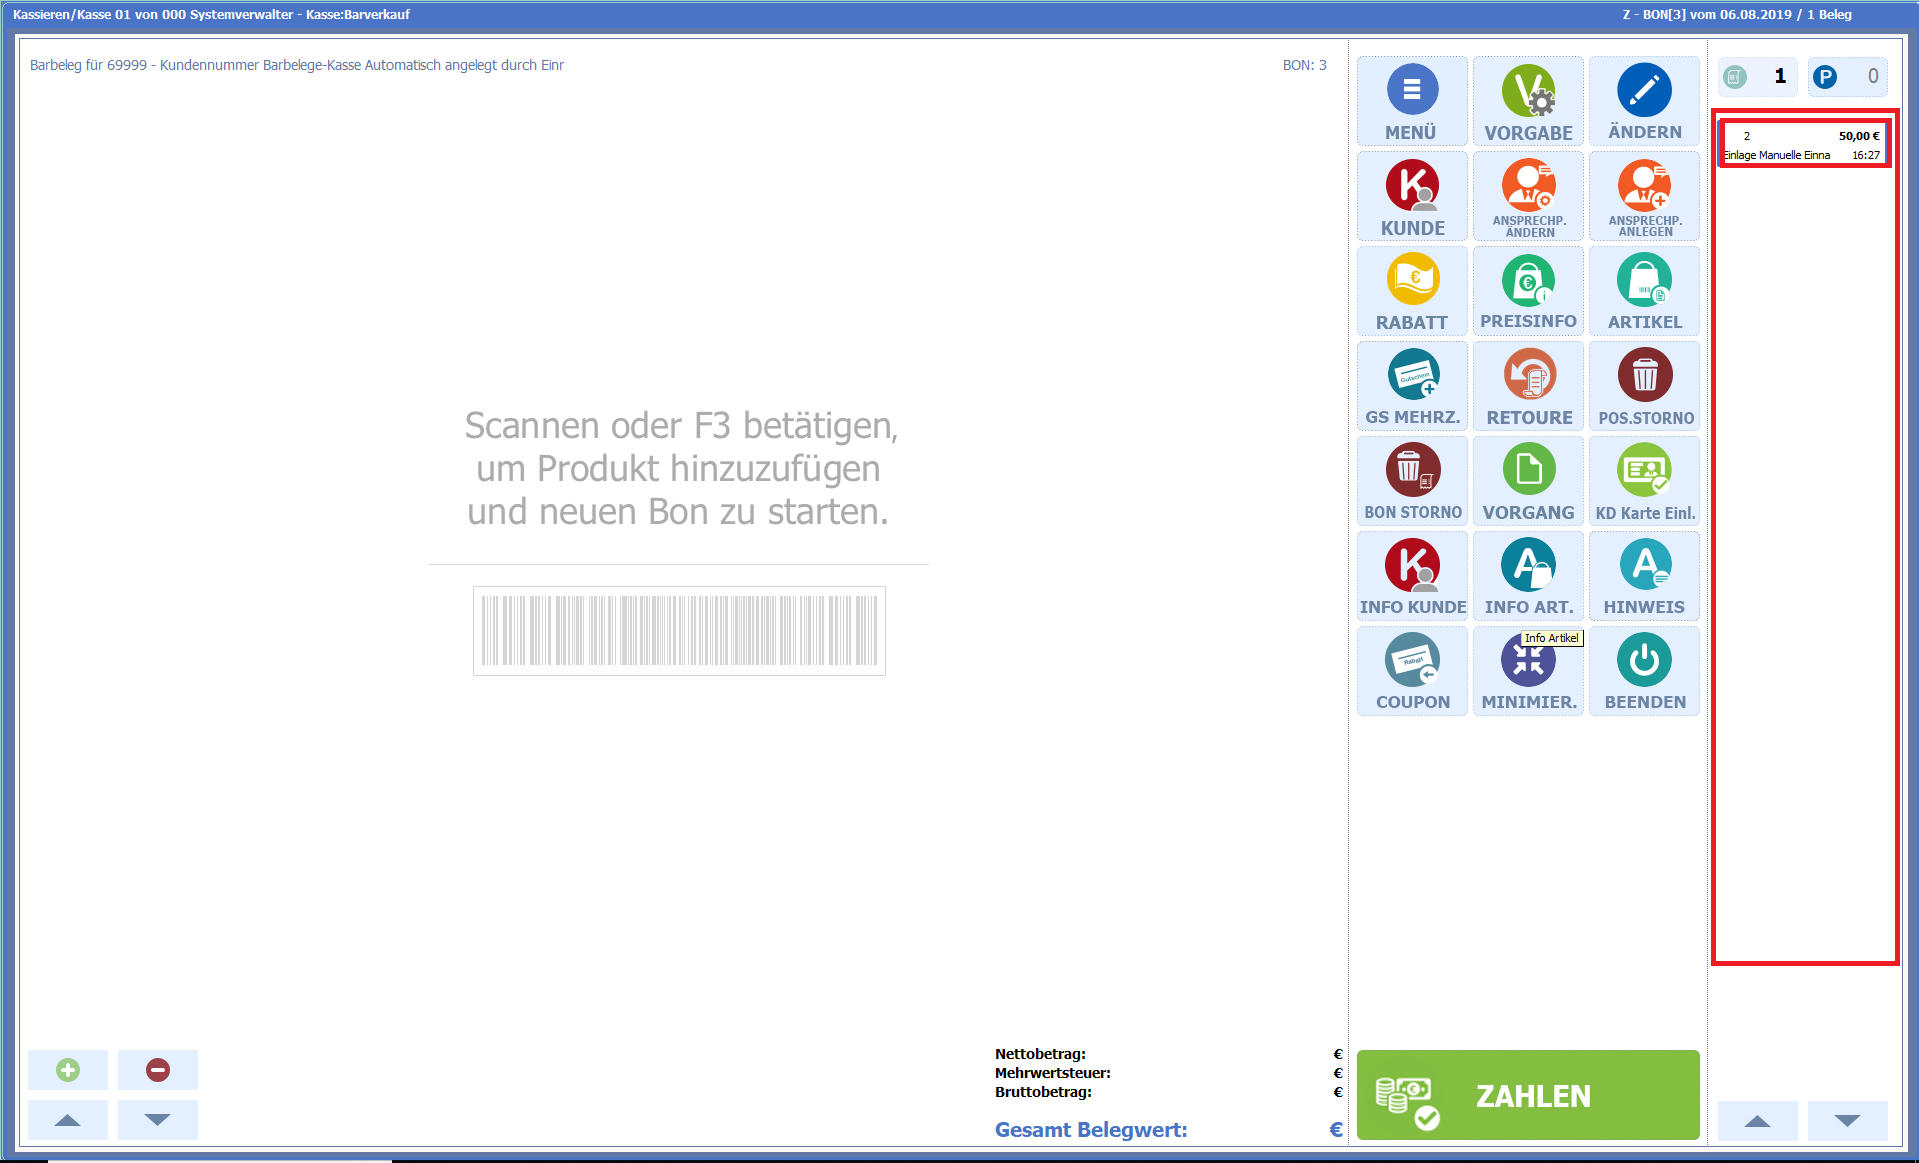Viewport: 1919px width, 1163px height.
Task: Open PREISINFO price information
Action: [x=1527, y=291]
